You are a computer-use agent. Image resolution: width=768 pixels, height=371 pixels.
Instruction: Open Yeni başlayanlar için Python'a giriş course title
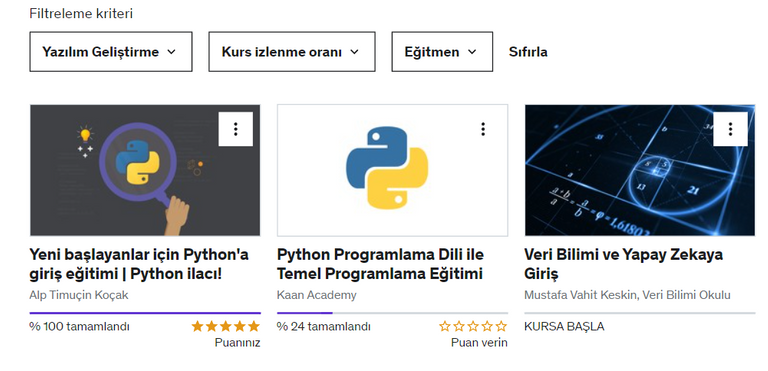(x=139, y=264)
